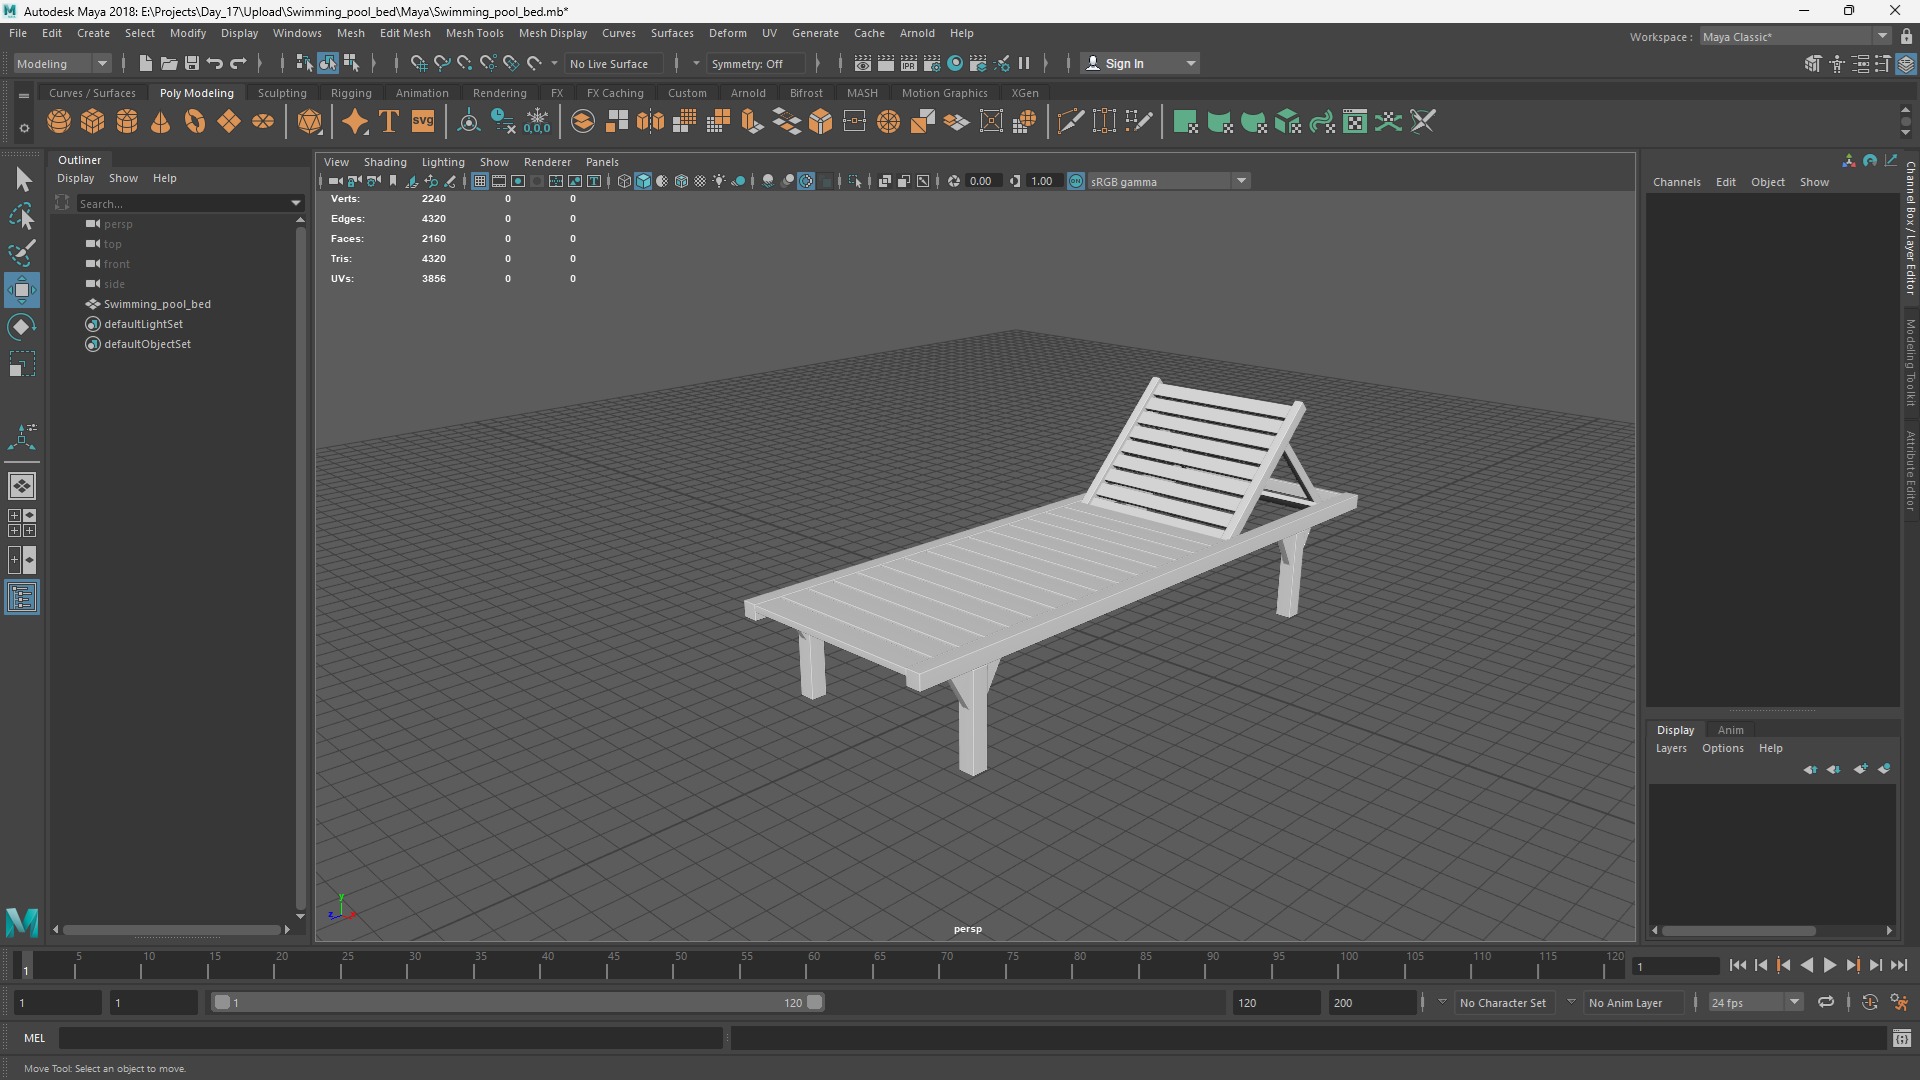1920x1080 pixels.
Task: Open the viewport Shading menu
Action: pos(385,162)
